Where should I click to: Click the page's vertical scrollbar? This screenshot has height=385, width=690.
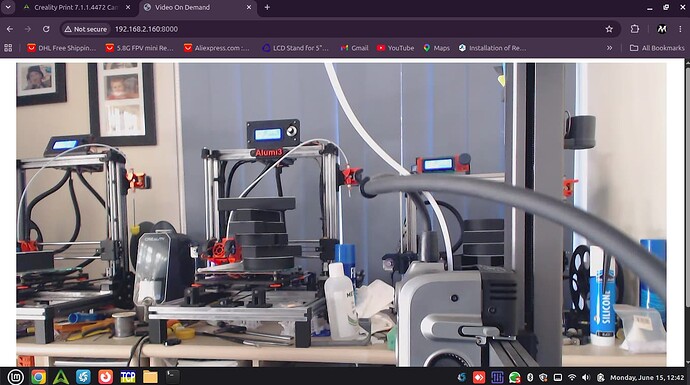click(687, 213)
